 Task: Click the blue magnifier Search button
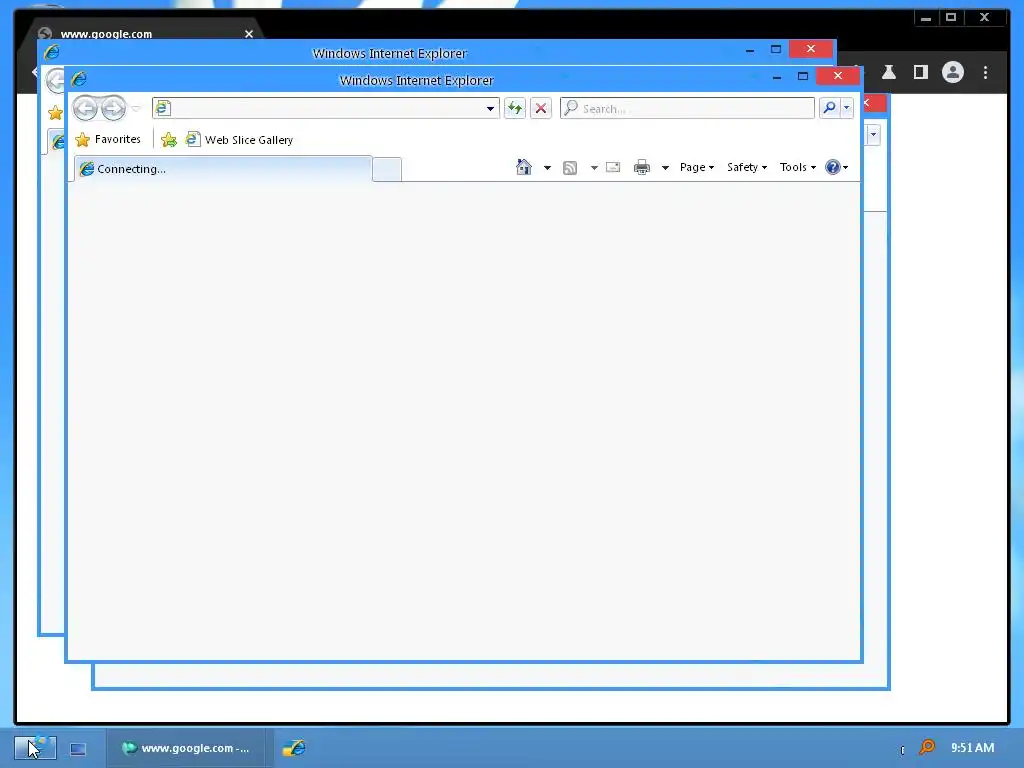[x=829, y=108]
